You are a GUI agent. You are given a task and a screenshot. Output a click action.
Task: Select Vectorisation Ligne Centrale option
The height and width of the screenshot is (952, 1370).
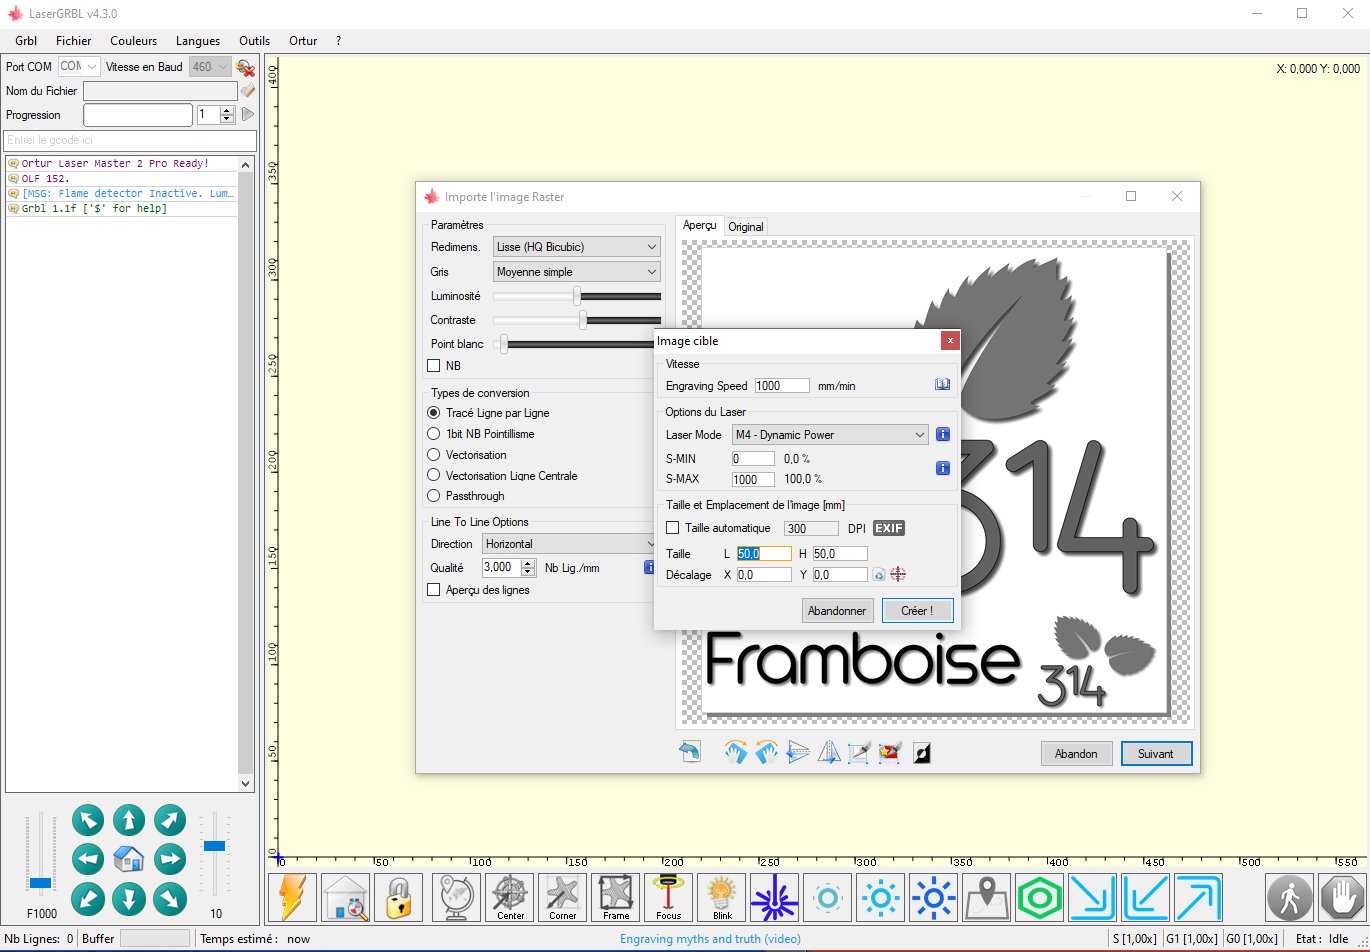pyautogui.click(x=434, y=476)
